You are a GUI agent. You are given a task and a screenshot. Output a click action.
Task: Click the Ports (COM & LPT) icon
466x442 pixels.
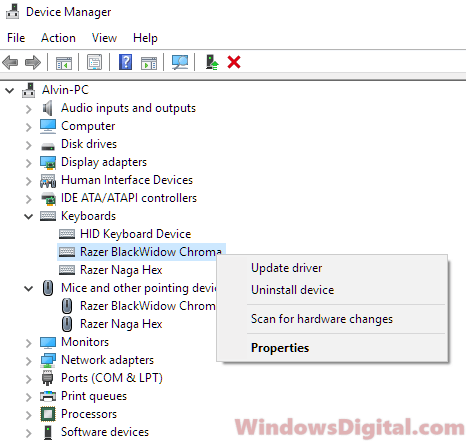(x=47, y=378)
